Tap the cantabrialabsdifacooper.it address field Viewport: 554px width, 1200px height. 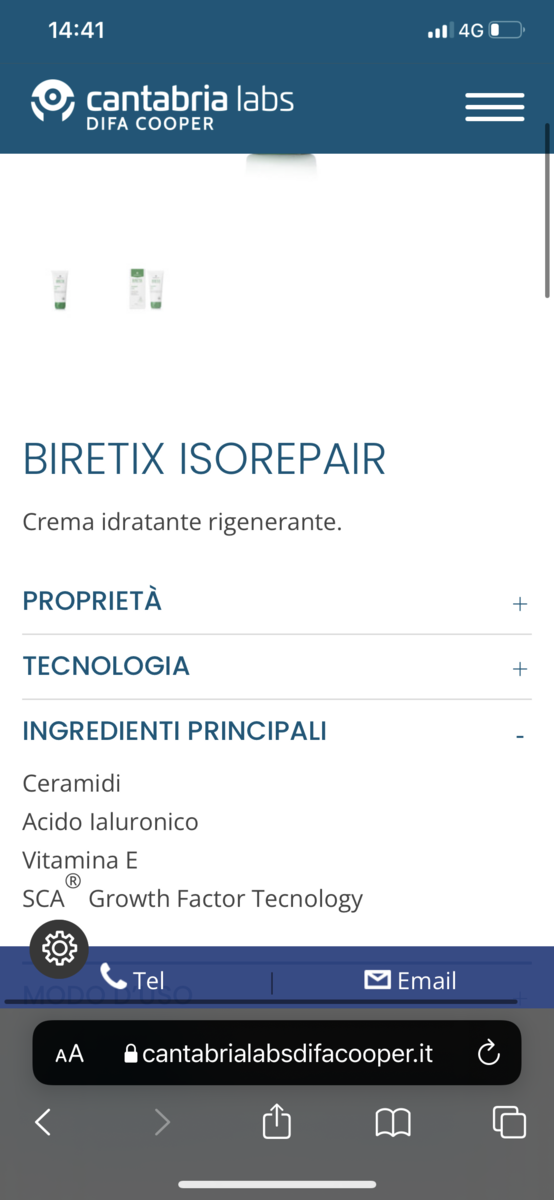[x=277, y=1053]
